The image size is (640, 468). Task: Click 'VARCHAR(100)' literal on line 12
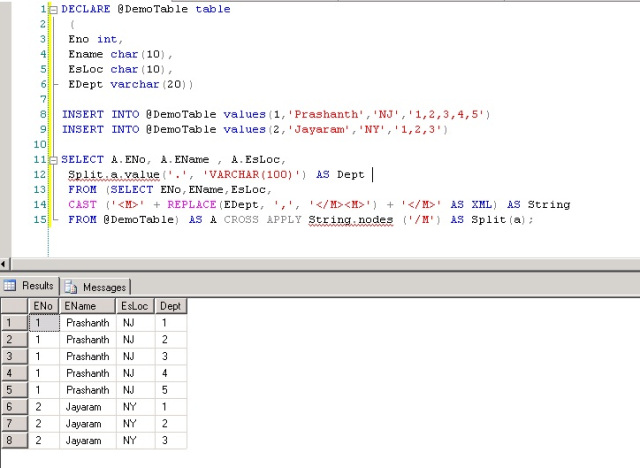click(x=251, y=175)
